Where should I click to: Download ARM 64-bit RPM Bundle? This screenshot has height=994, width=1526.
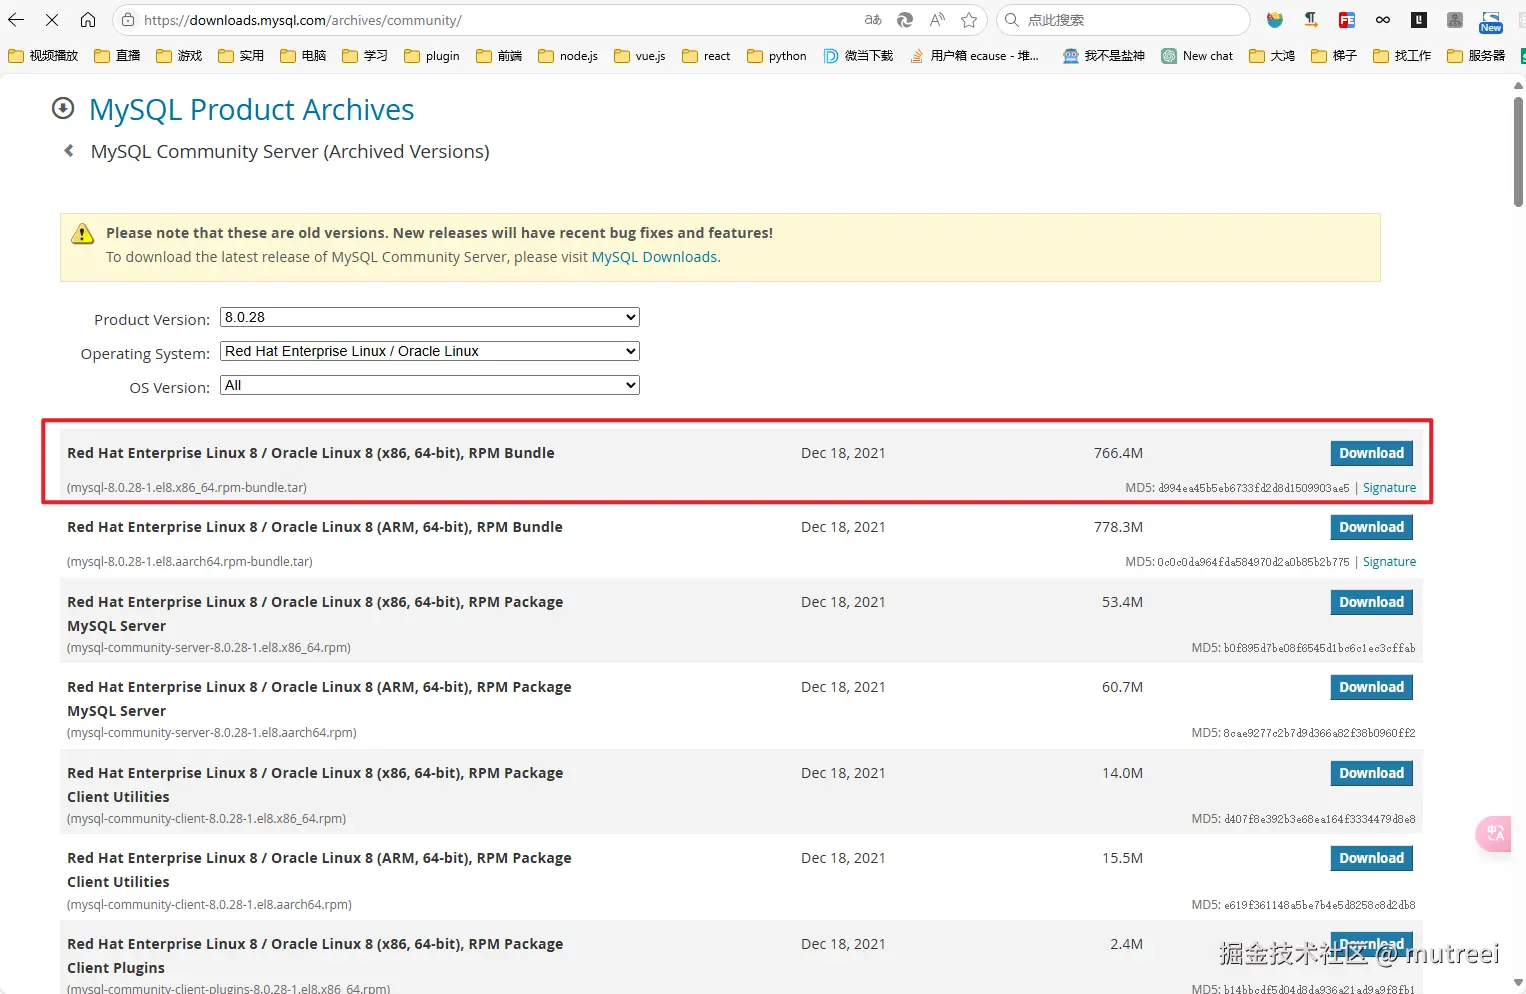[x=1371, y=527]
